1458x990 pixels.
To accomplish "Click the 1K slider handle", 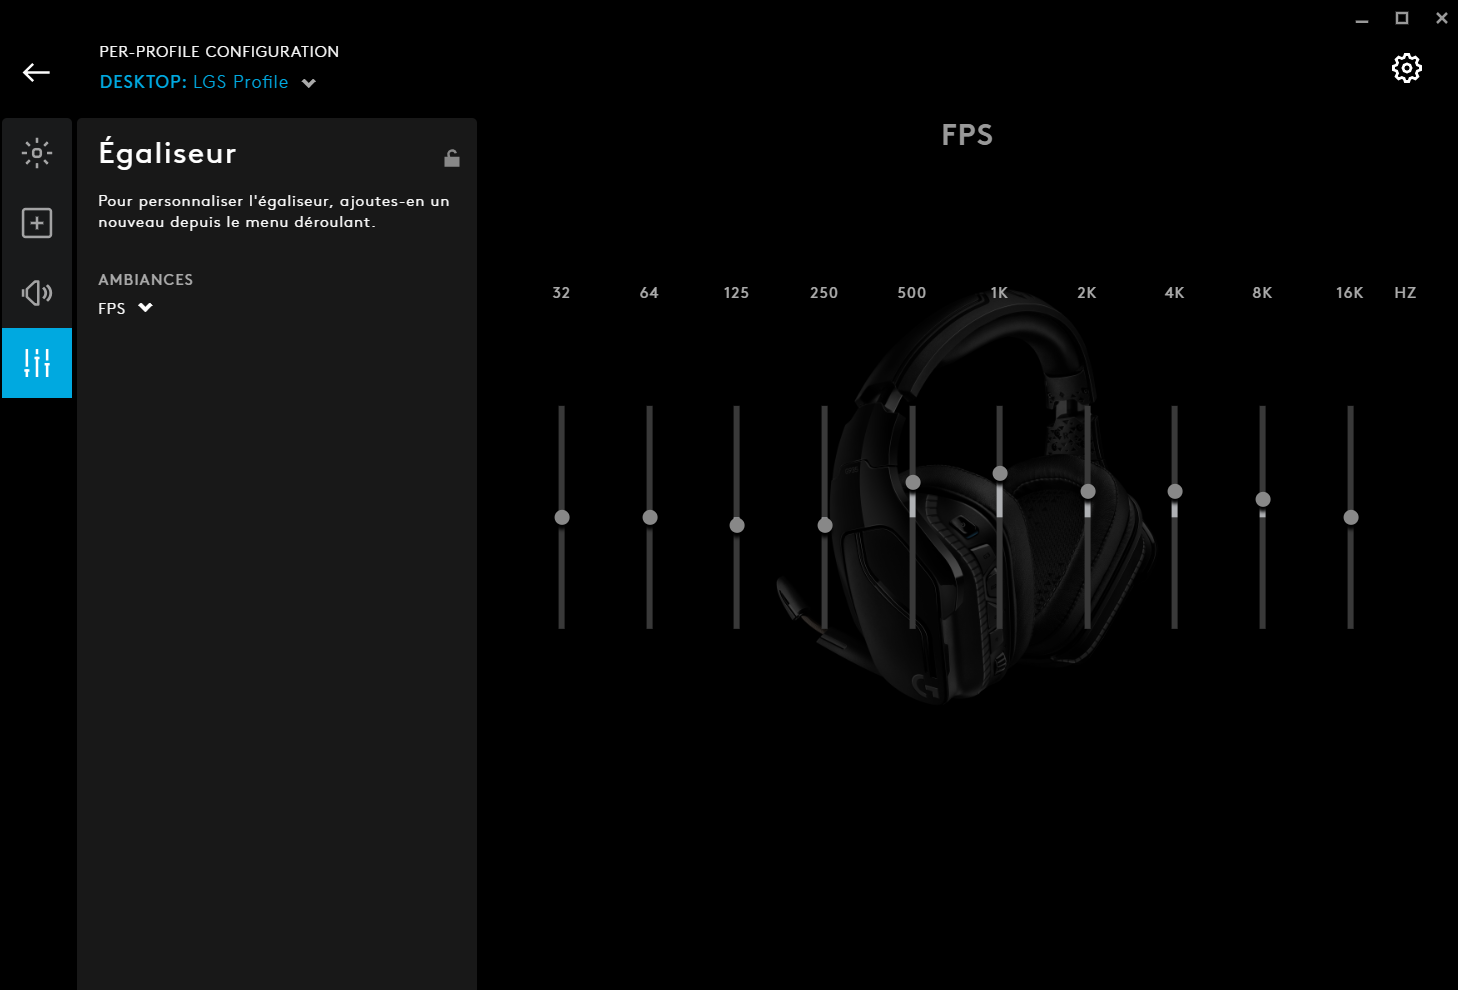I will (x=1000, y=473).
